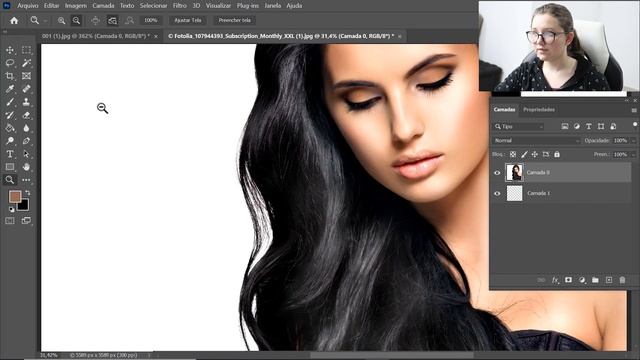The height and width of the screenshot is (360, 640).
Task: Select the Brush tool
Action: coord(10,102)
